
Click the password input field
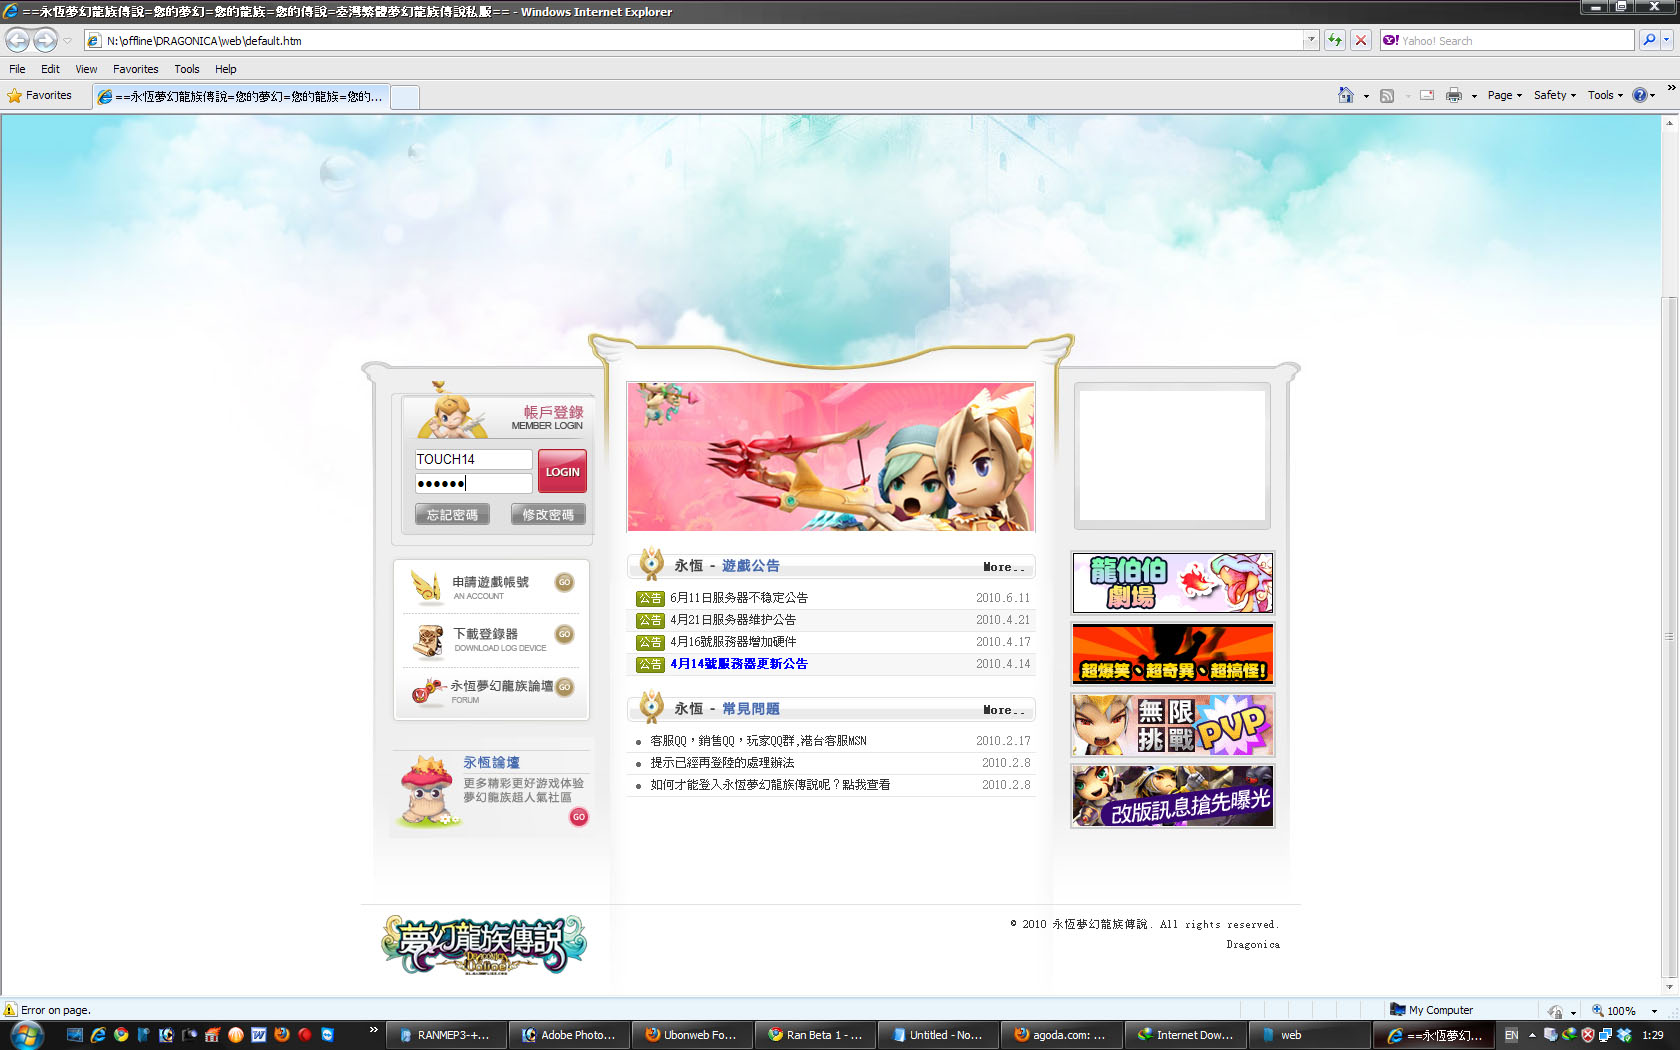[x=474, y=483]
